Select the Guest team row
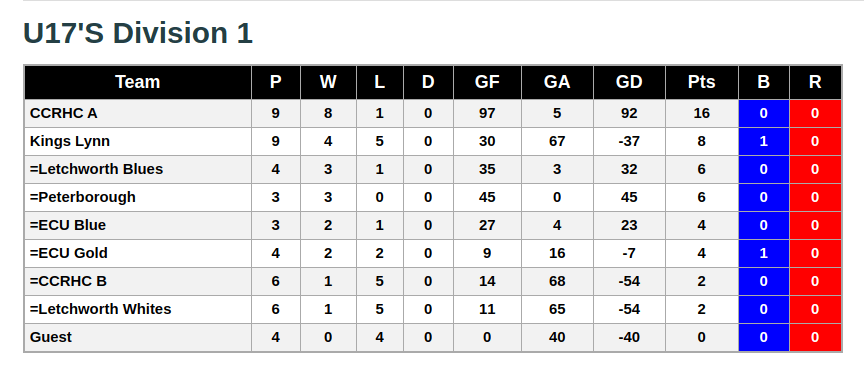Image resolution: width=864 pixels, height=370 pixels. point(433,337)
